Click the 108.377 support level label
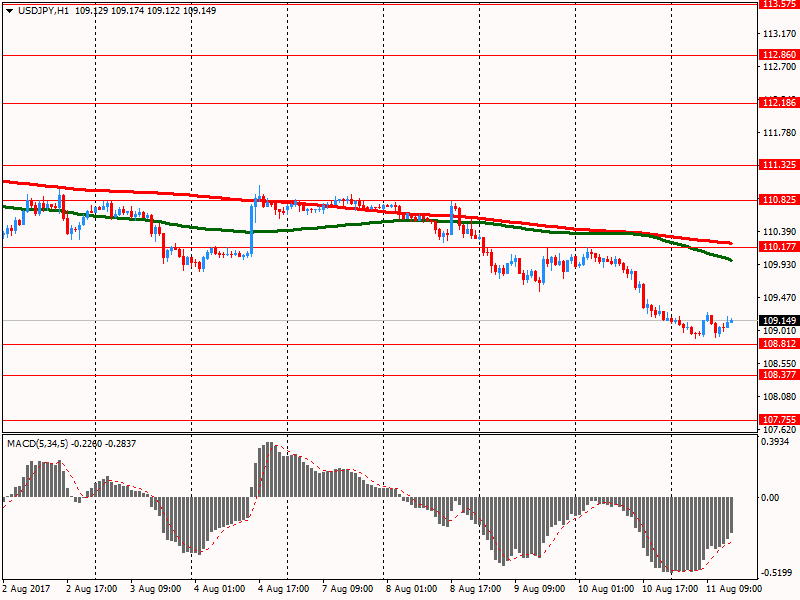This screenshot has width=800, height=600. [x=779, y=374]
